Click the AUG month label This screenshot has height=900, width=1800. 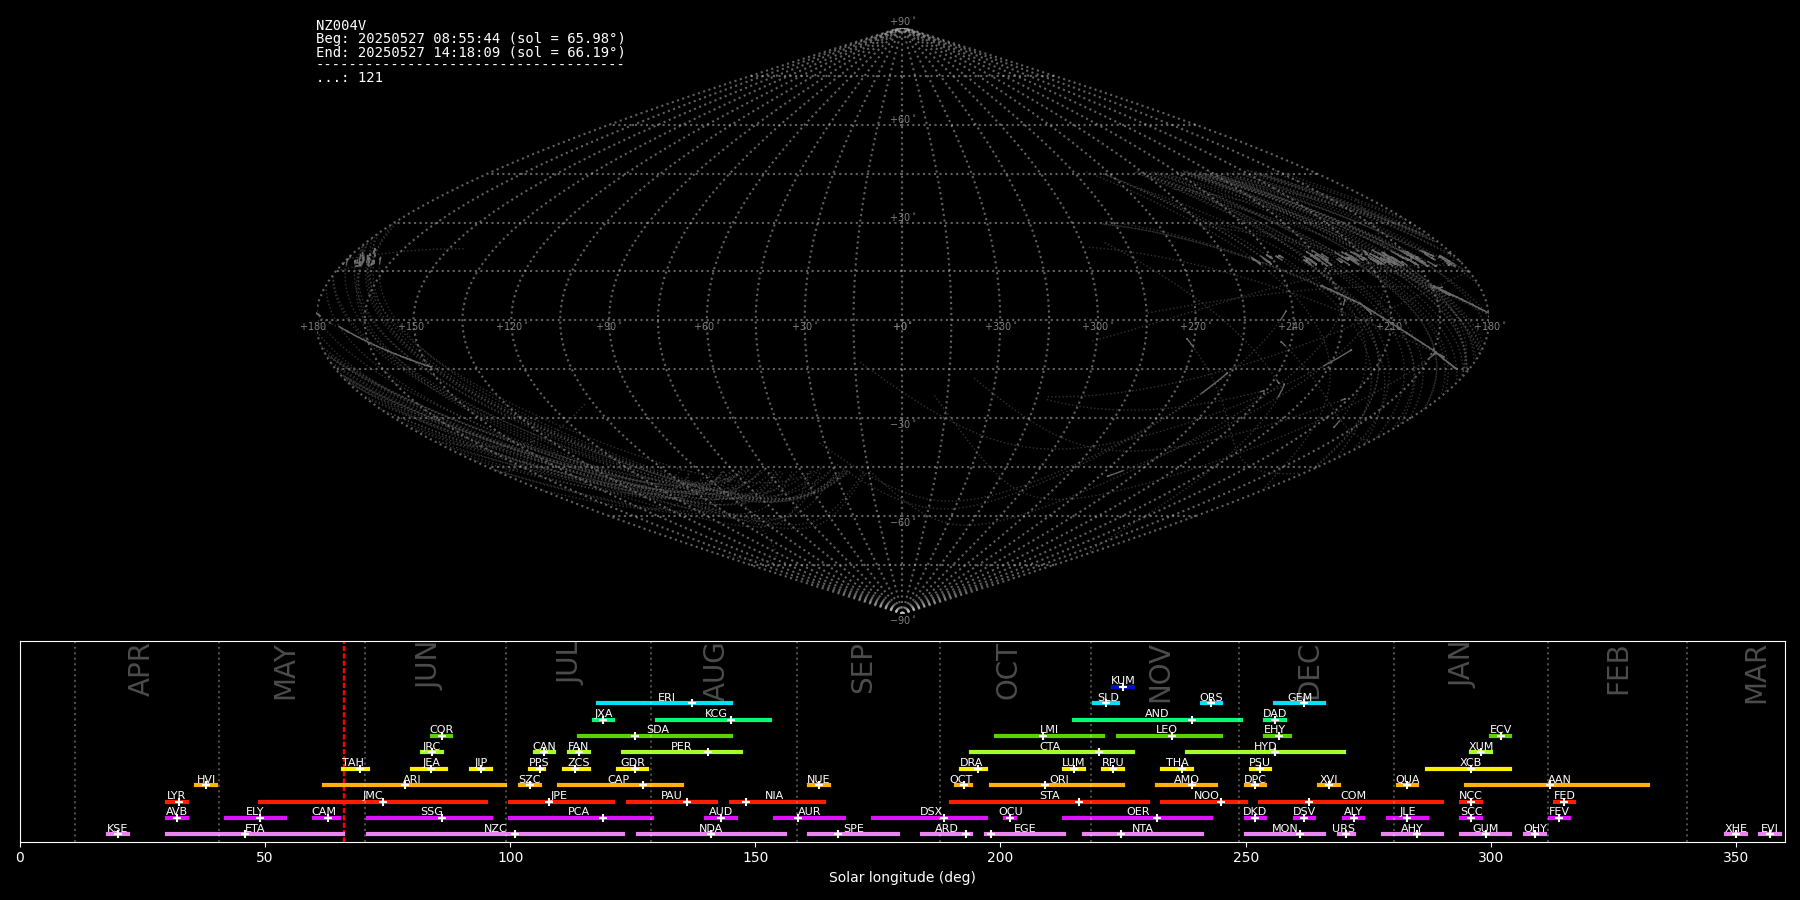pyautogui.click(x=713, y=672)
